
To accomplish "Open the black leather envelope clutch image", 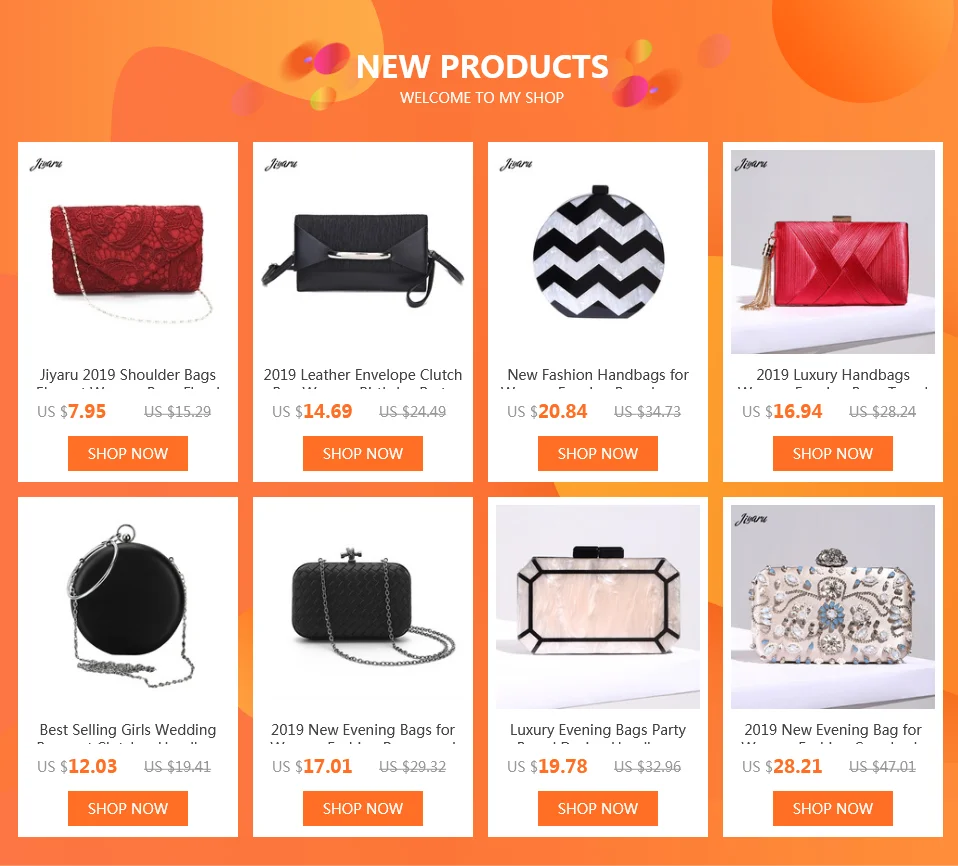I will click(x=363, y=252).
